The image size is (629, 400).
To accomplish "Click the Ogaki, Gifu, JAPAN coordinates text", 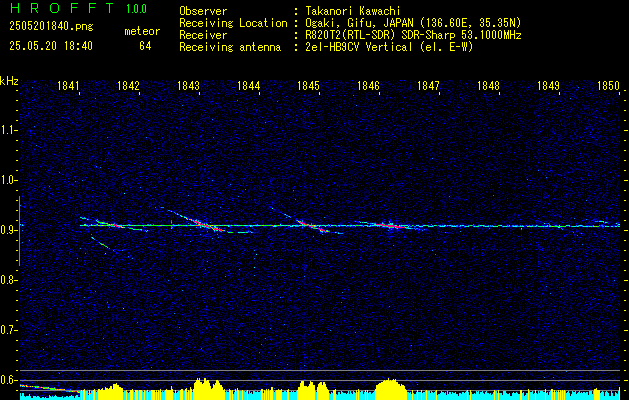I will coord(413,23).
